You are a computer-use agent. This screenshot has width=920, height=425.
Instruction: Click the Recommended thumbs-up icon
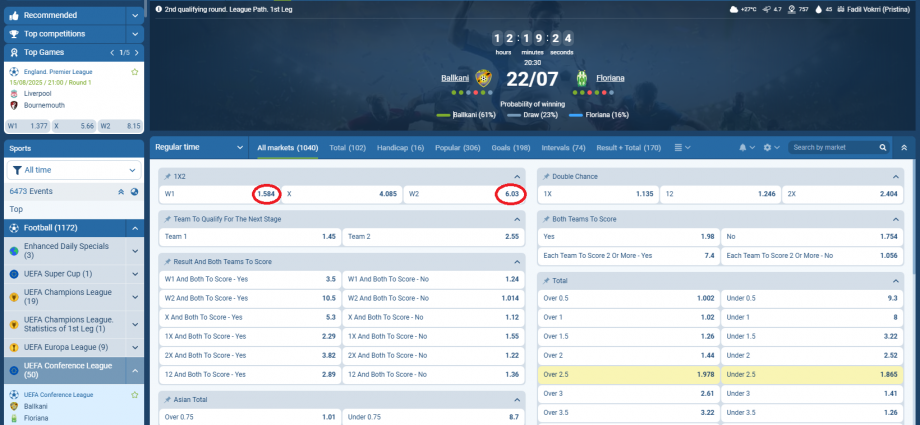14,15
